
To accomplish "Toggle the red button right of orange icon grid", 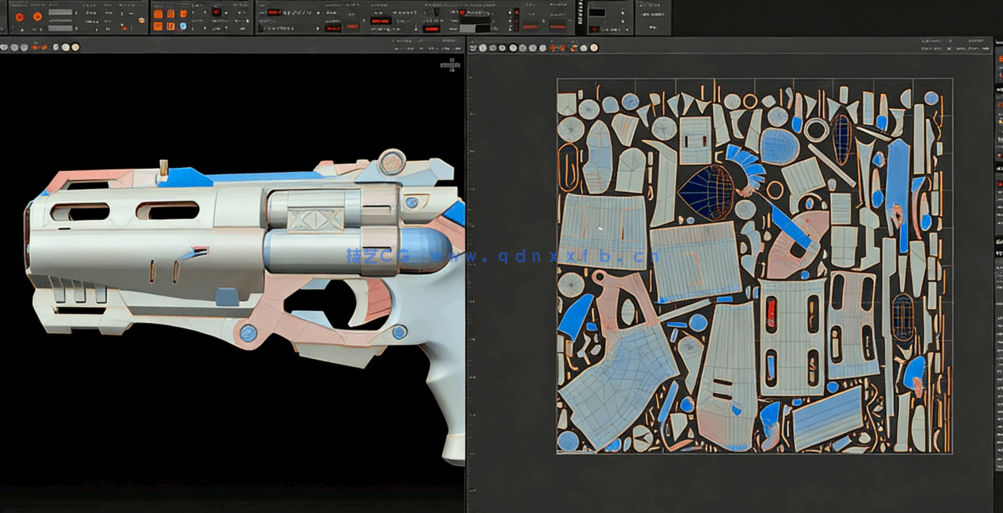I will coord(216,11).
